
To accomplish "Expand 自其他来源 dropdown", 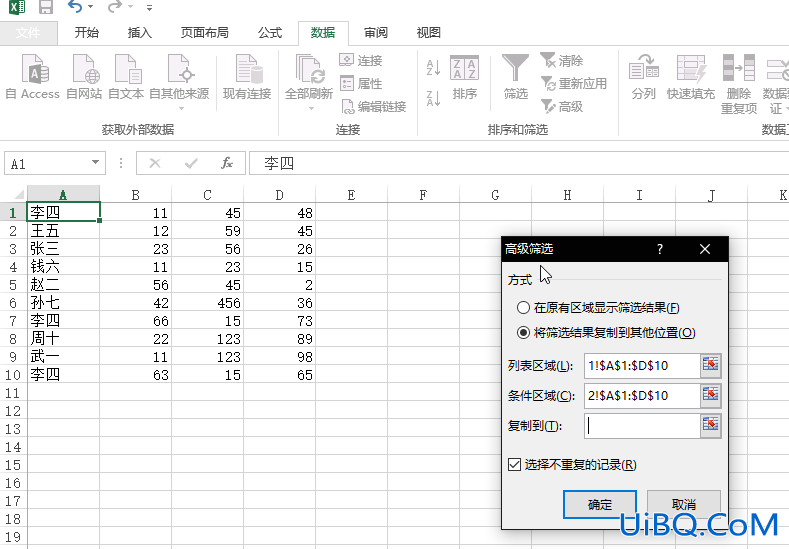I will click(181, 108).
